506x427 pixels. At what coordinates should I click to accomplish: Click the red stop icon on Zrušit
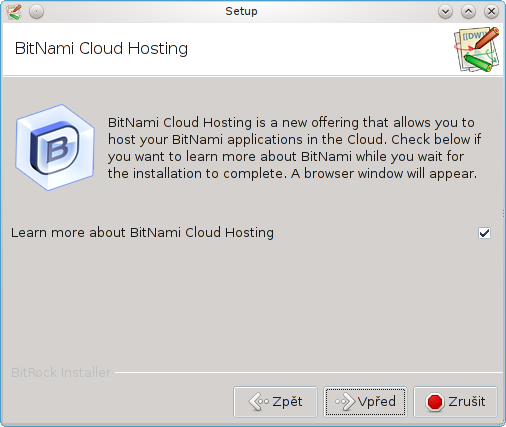pyautogui.click(x=435, y=402)
